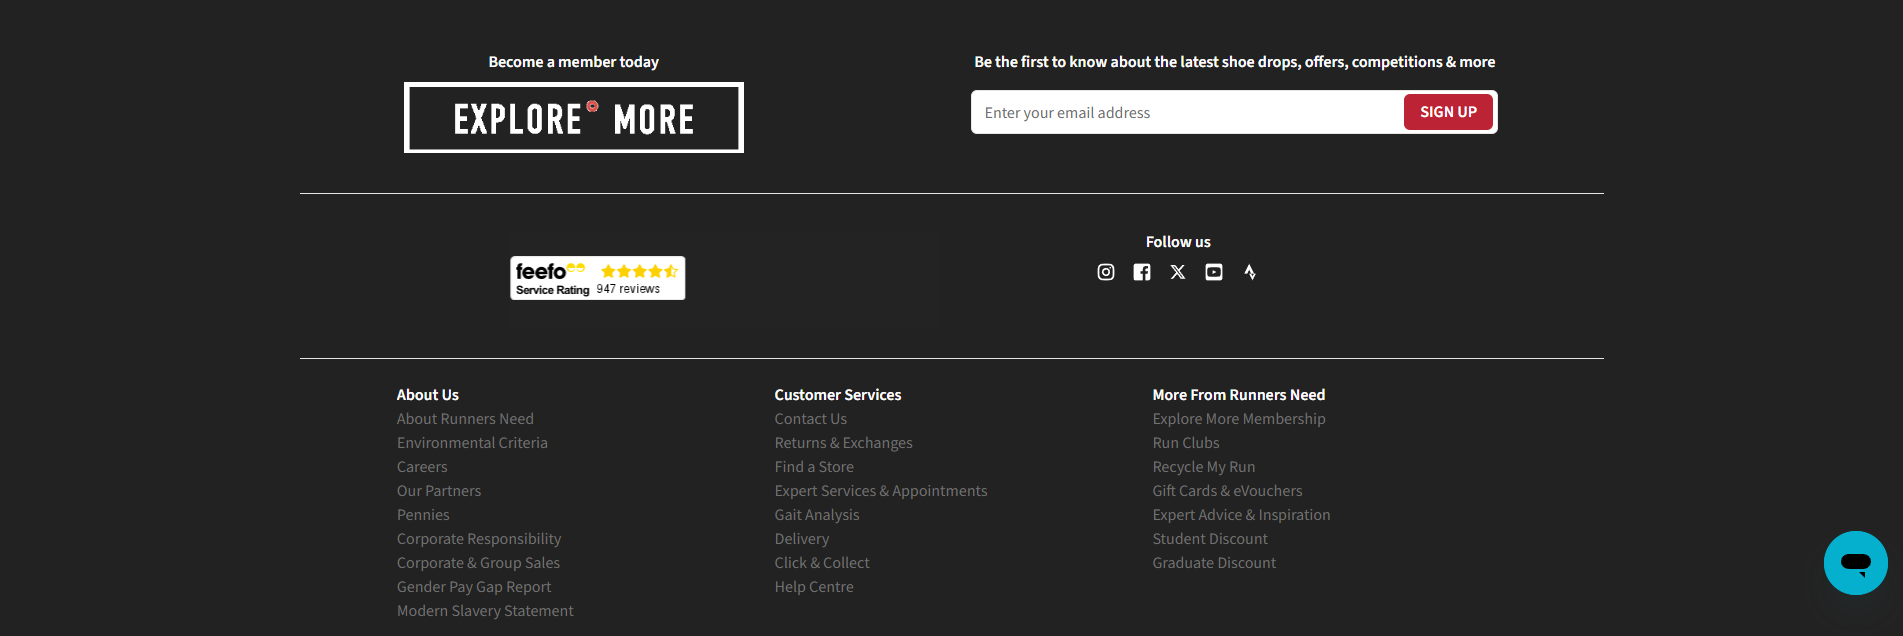The height and width of the screenshot is (636, 1903).
Task: Click the Follow us heading text
Action: pos(1178,242)
